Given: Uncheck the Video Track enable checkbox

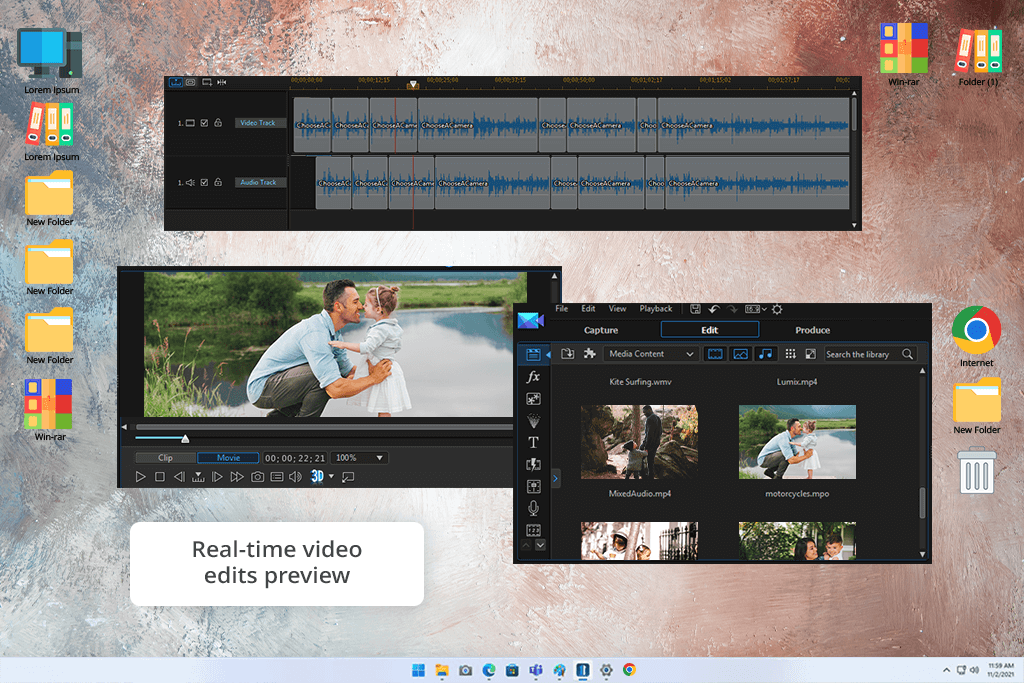Looking at the screenshot, I should coord(204,123).
